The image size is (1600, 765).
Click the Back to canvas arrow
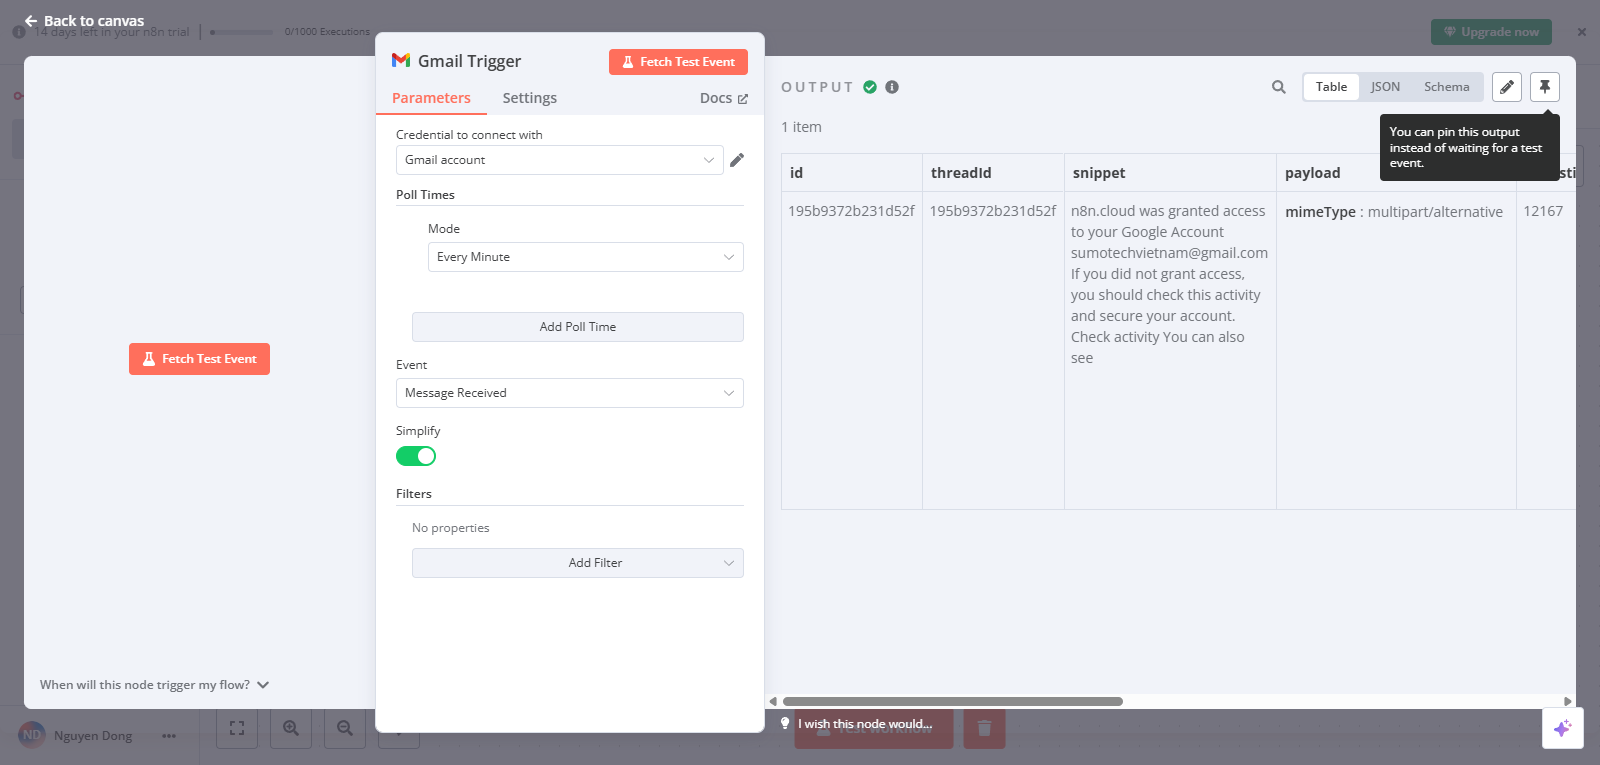31,21
